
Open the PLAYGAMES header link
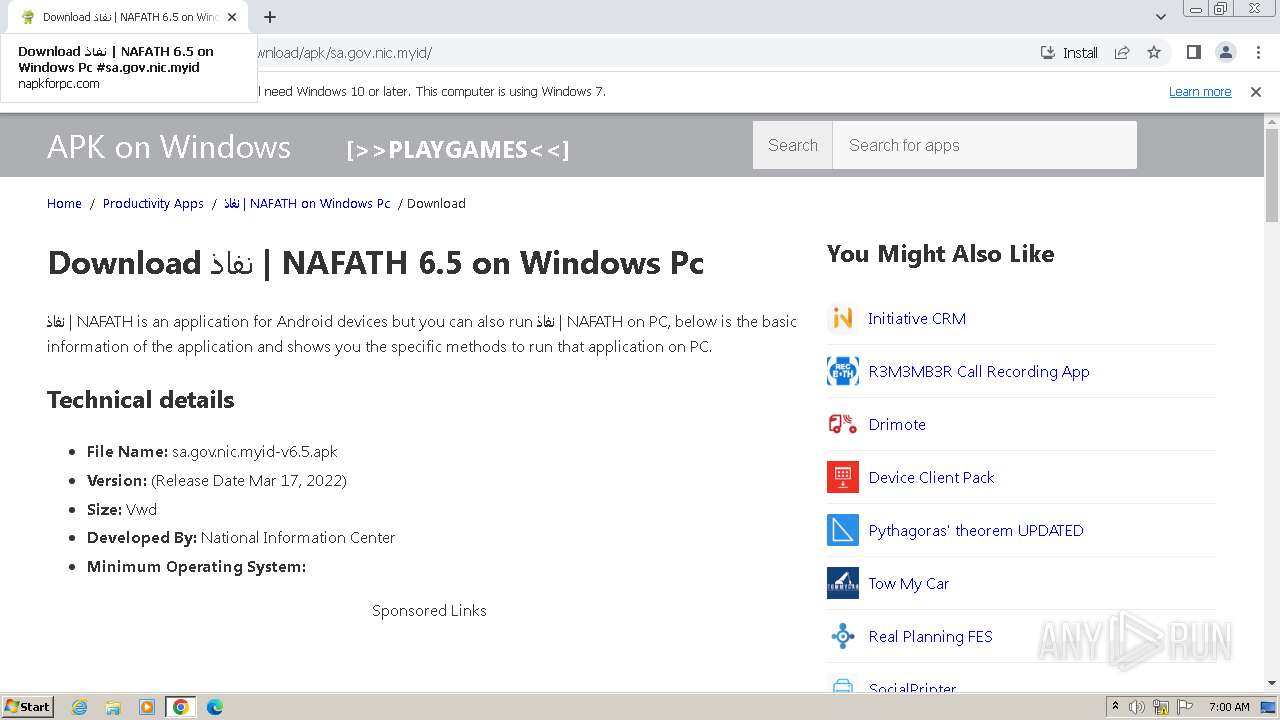458,150
